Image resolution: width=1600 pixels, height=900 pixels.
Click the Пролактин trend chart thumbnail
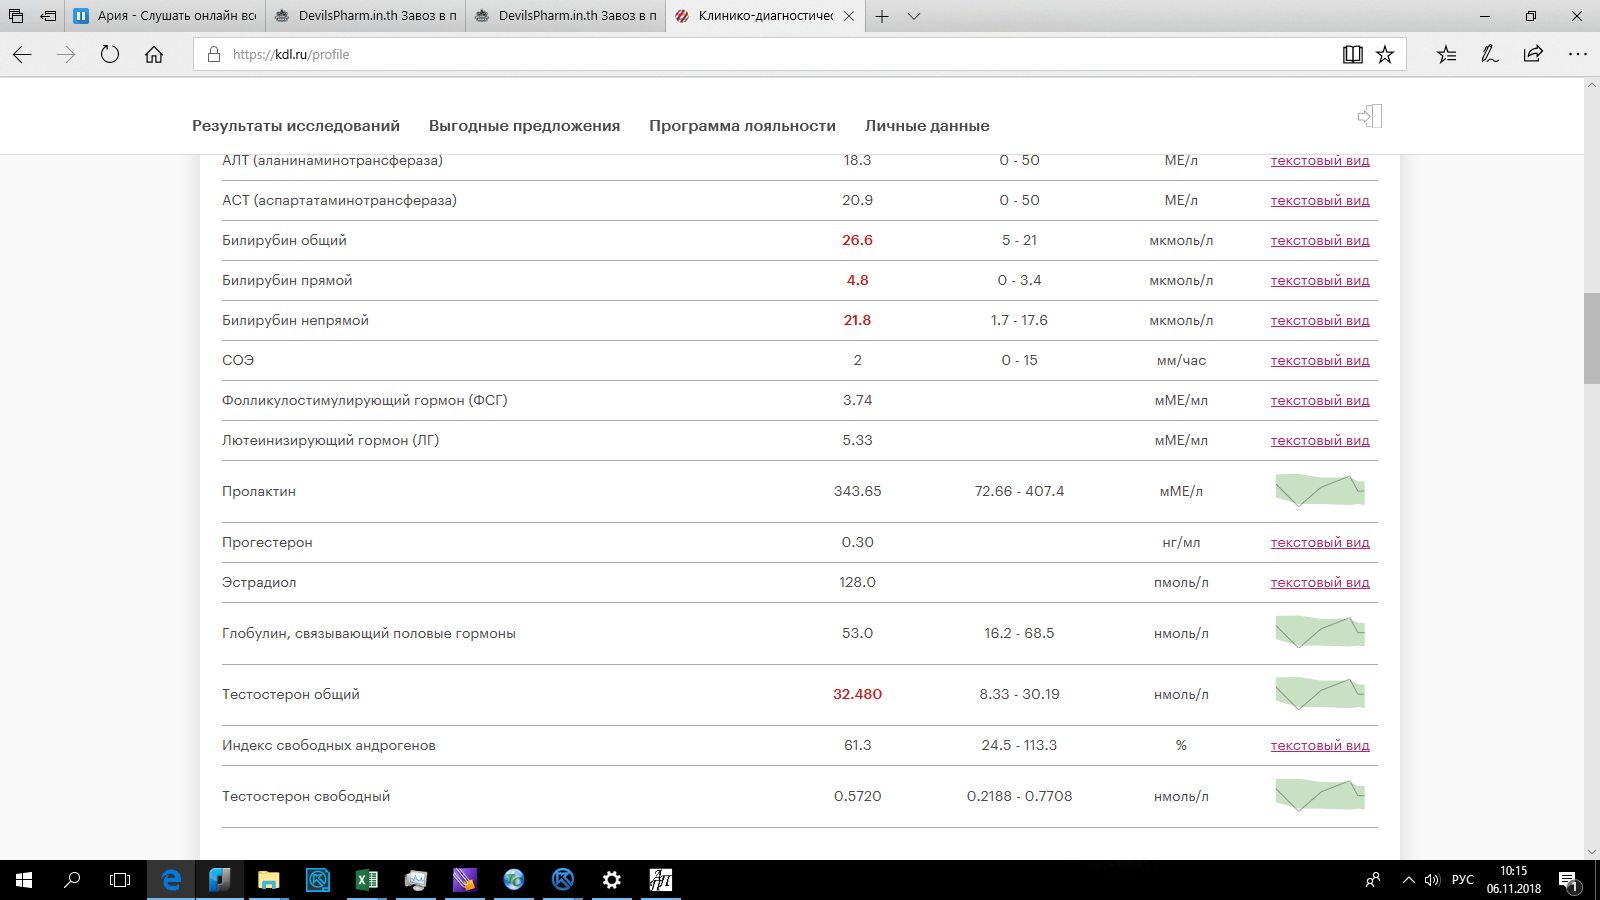(1319, 491)
